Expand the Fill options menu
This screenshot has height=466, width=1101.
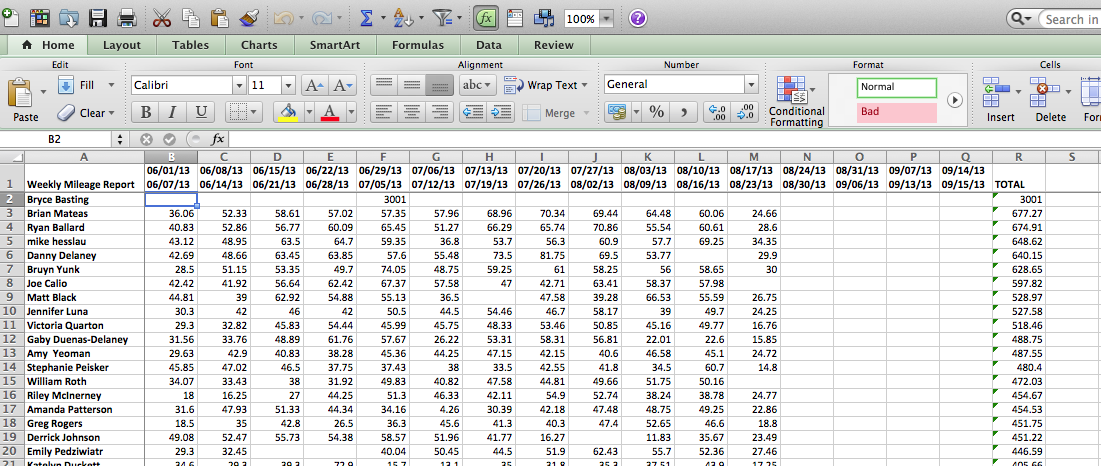111,85
